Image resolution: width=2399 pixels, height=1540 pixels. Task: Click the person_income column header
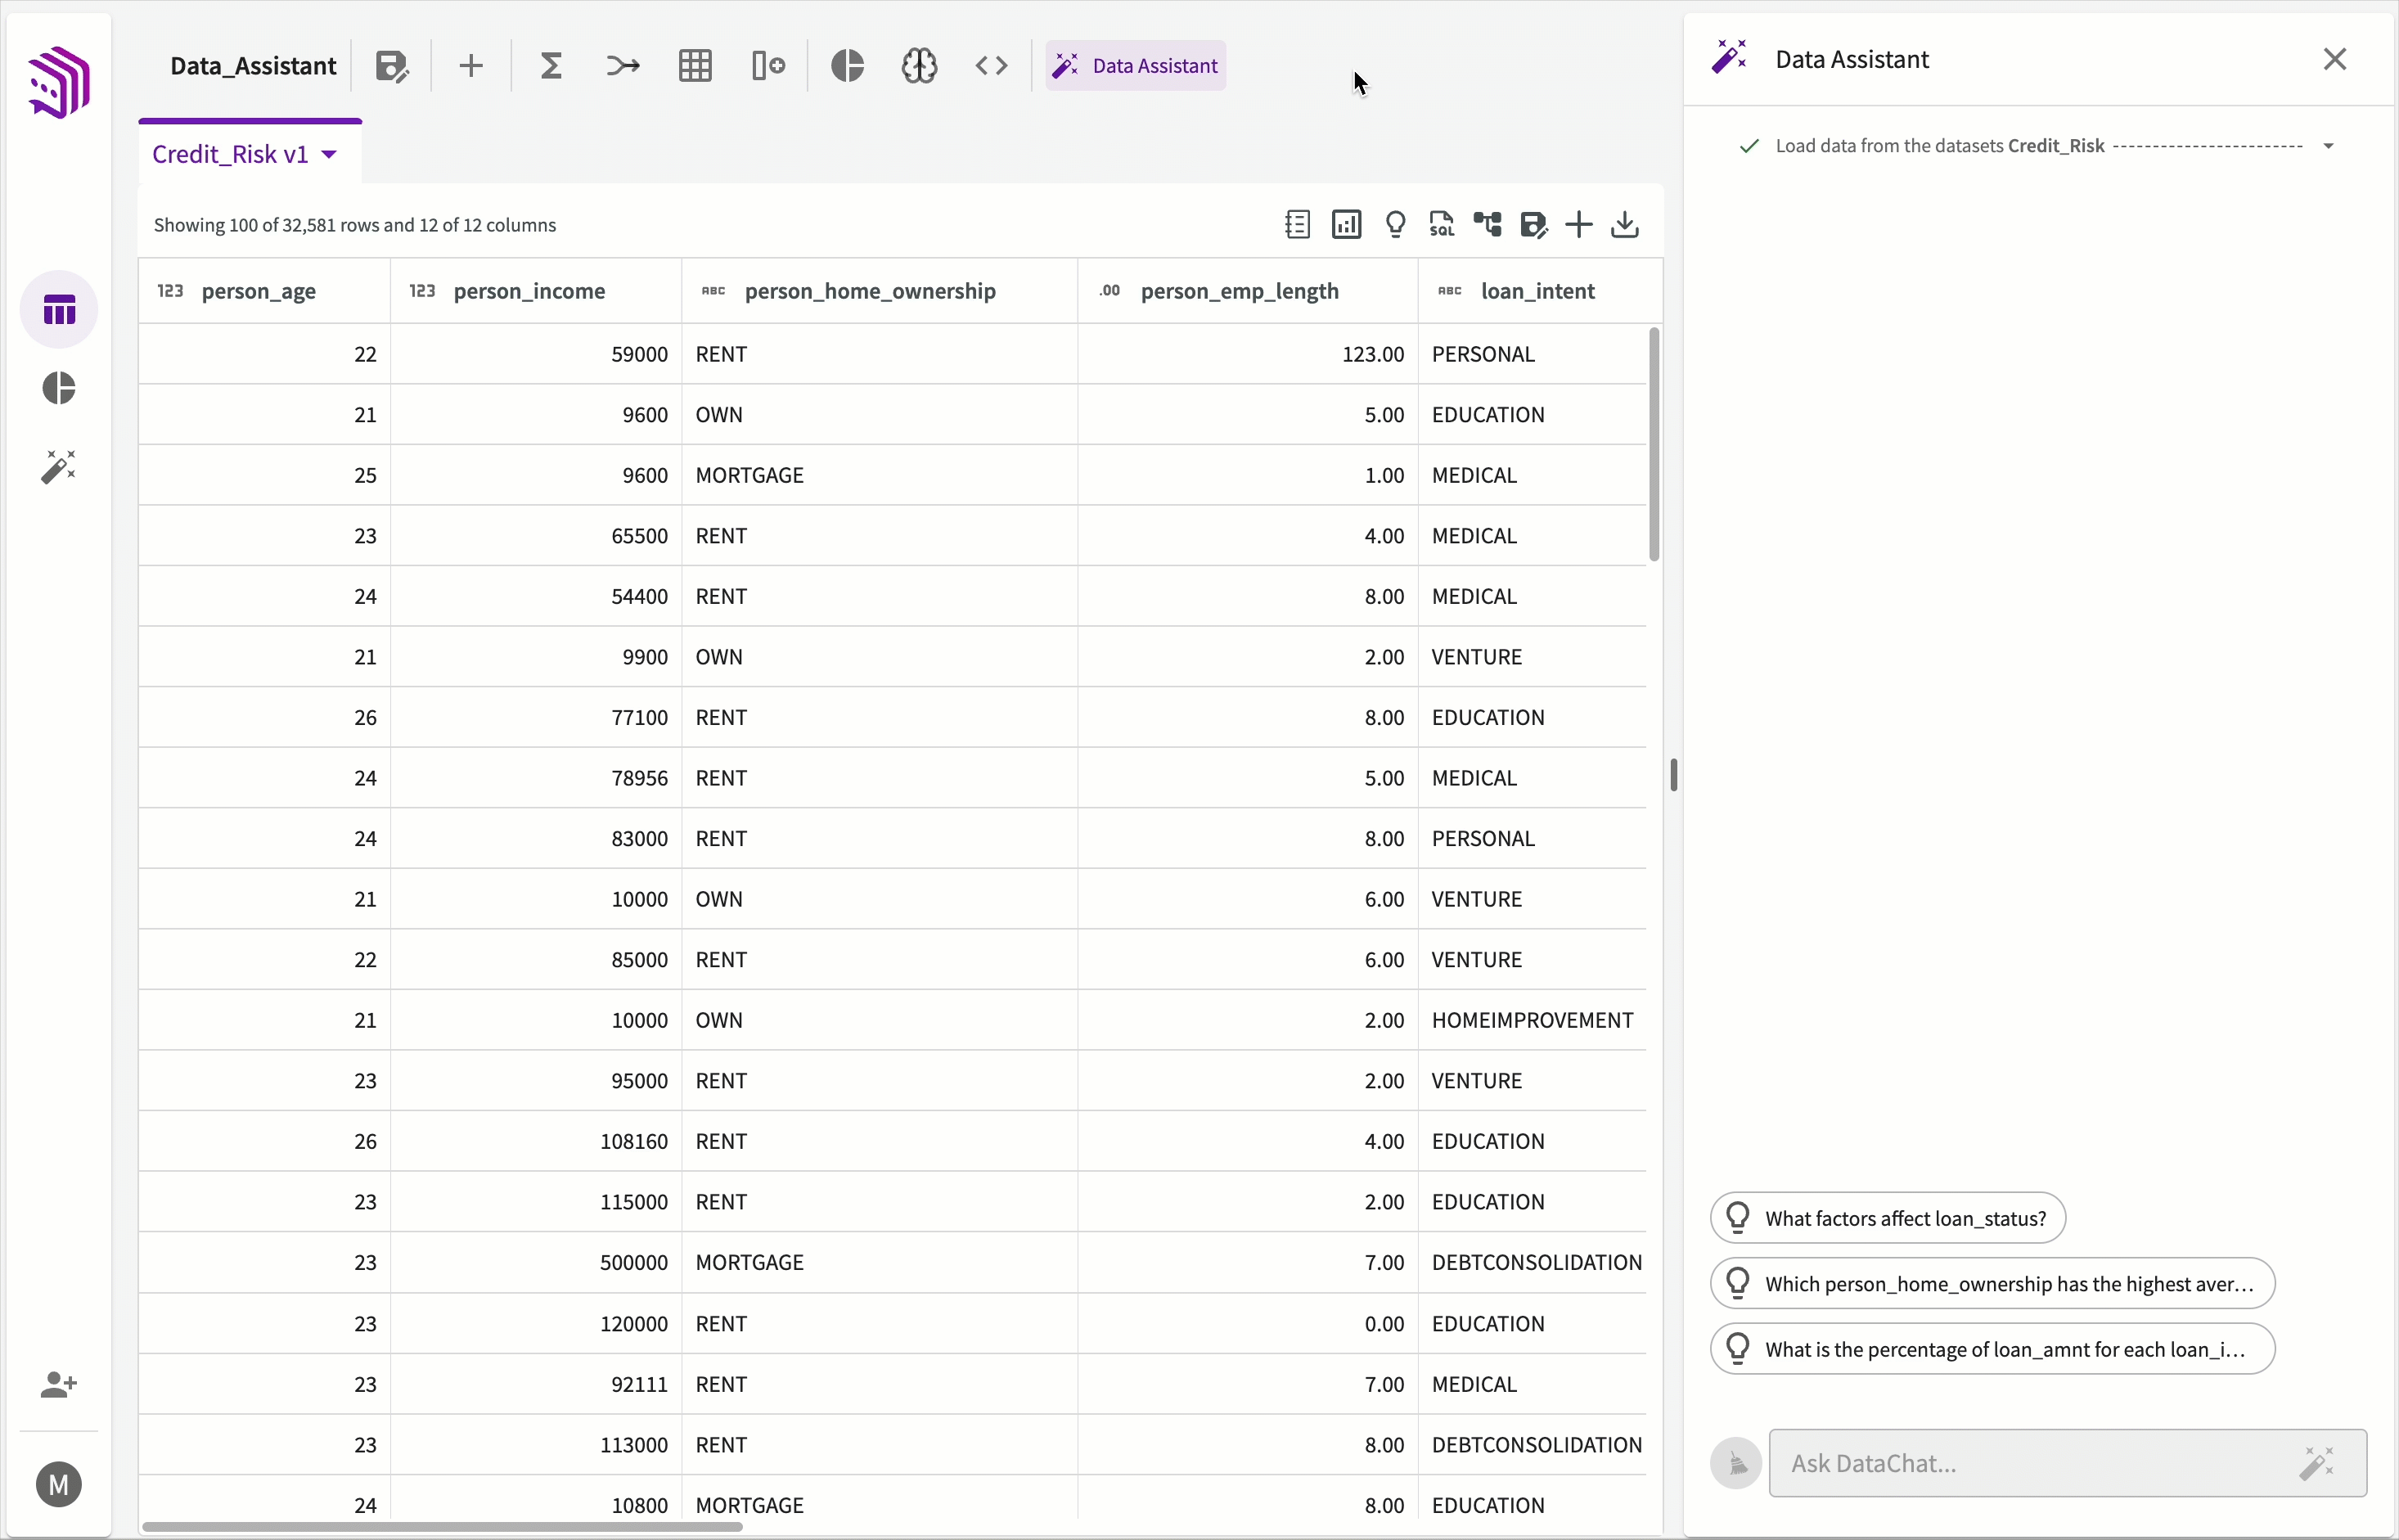[536, 291]
